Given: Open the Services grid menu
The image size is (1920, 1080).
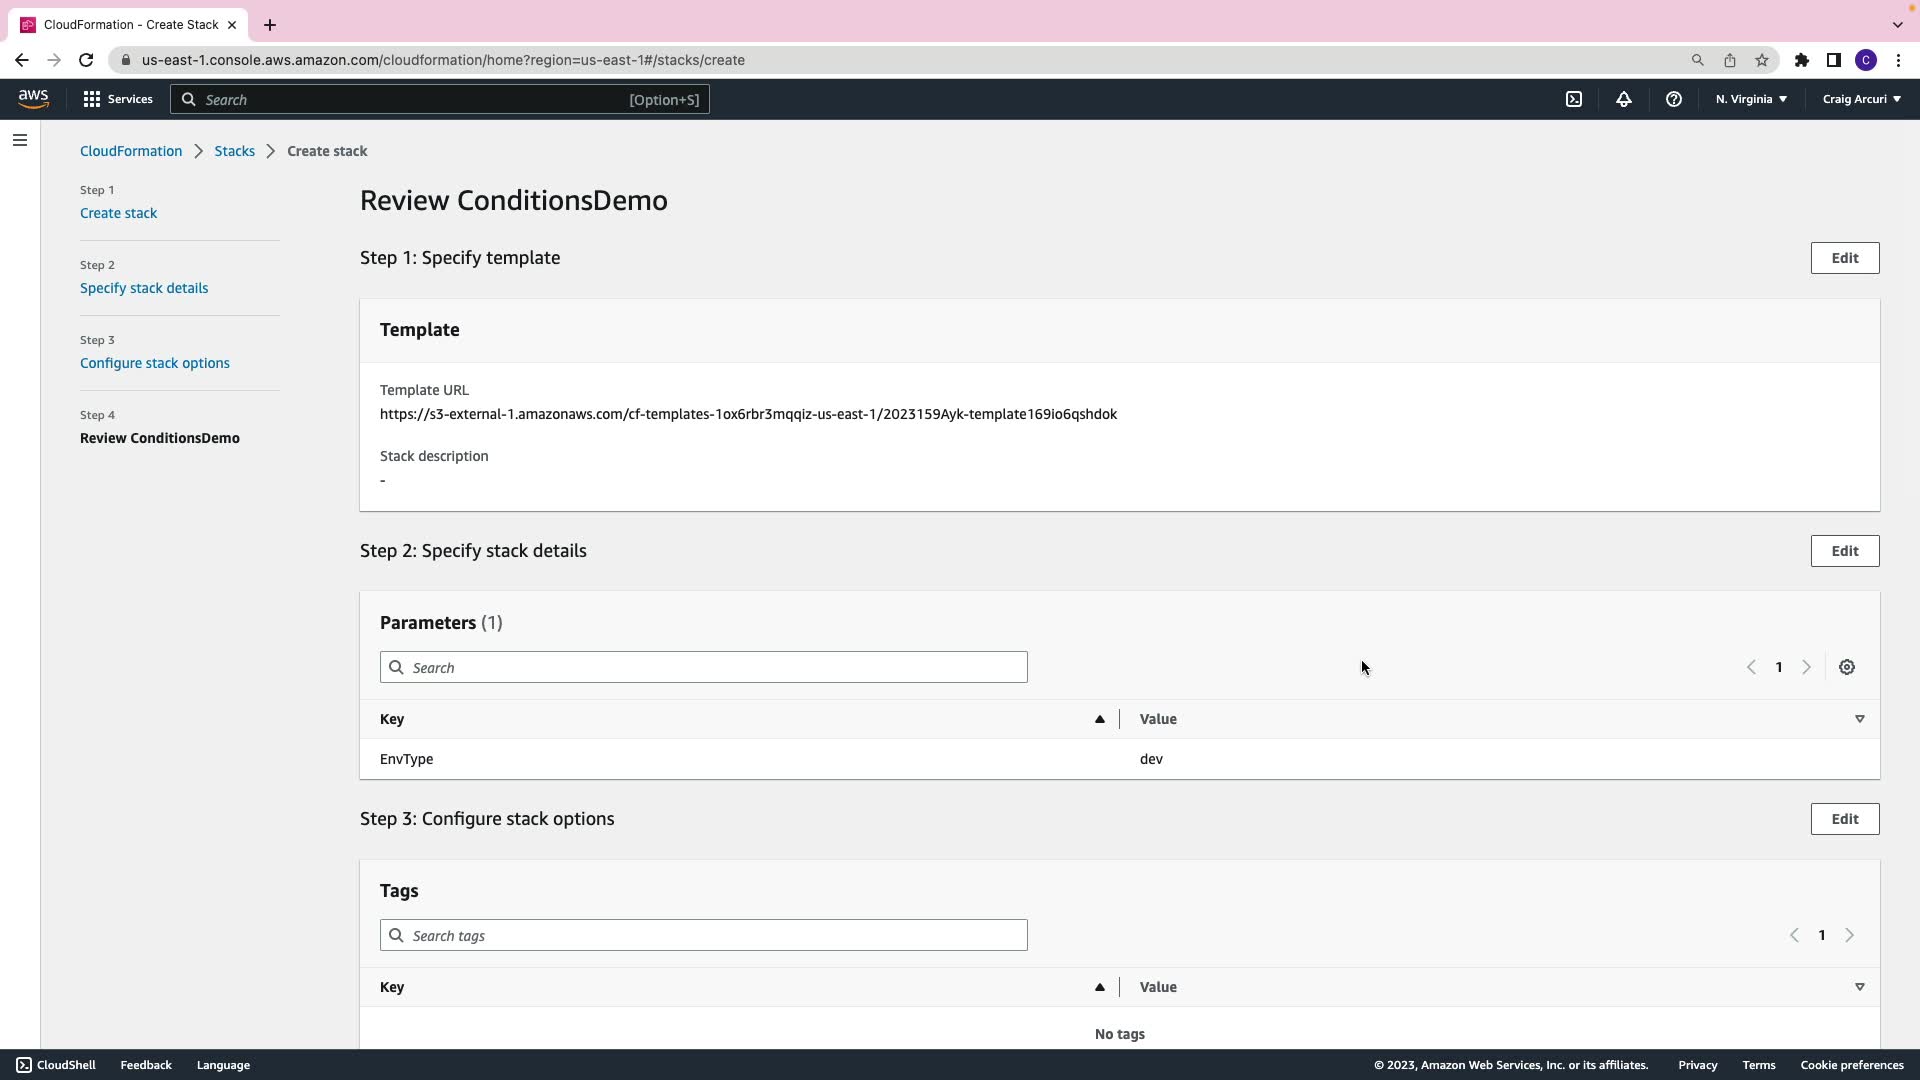Looking at the screenshot, I should tap(118, 99).
